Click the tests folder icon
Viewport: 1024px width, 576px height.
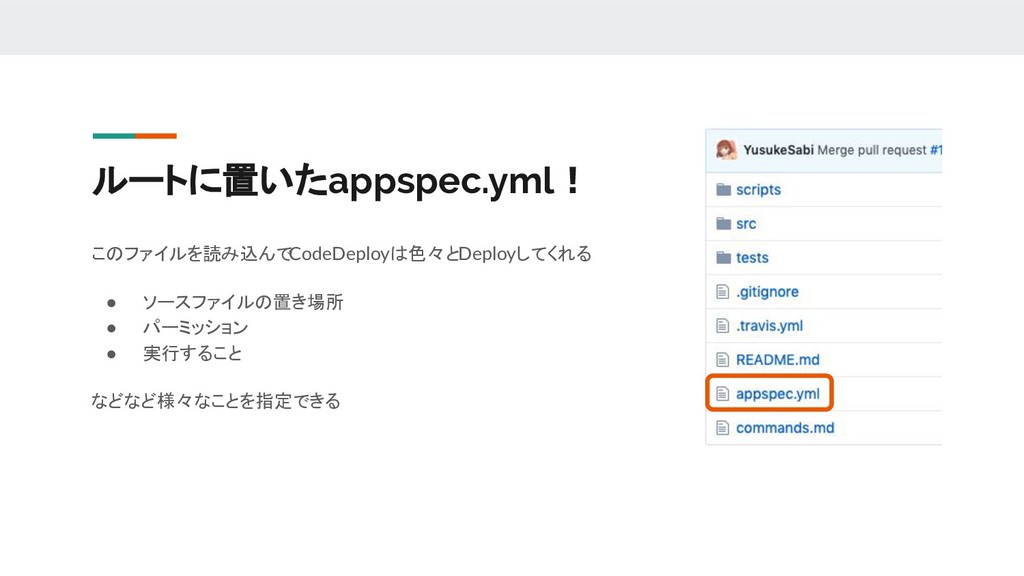723,258
